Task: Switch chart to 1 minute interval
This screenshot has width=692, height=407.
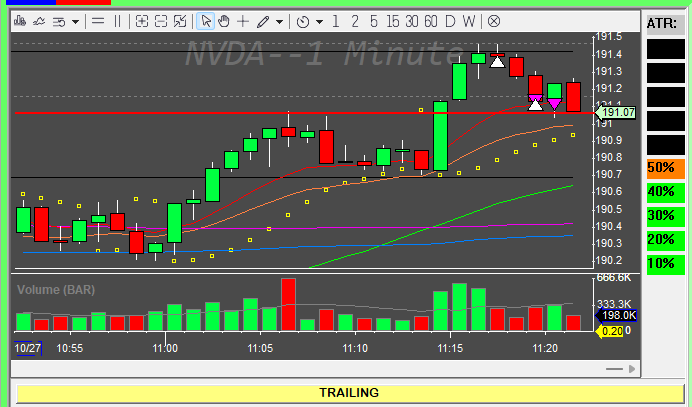Action: (x=336, y=21)
